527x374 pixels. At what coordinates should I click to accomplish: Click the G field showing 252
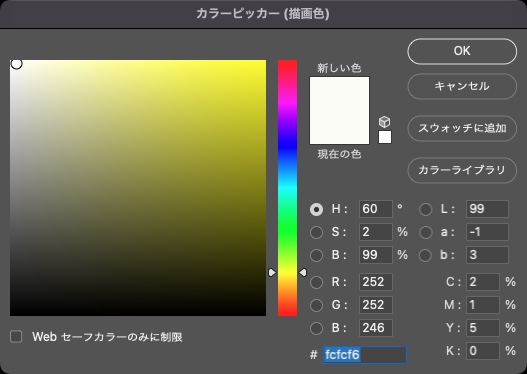pyautogui.click(x=376, y=305)
